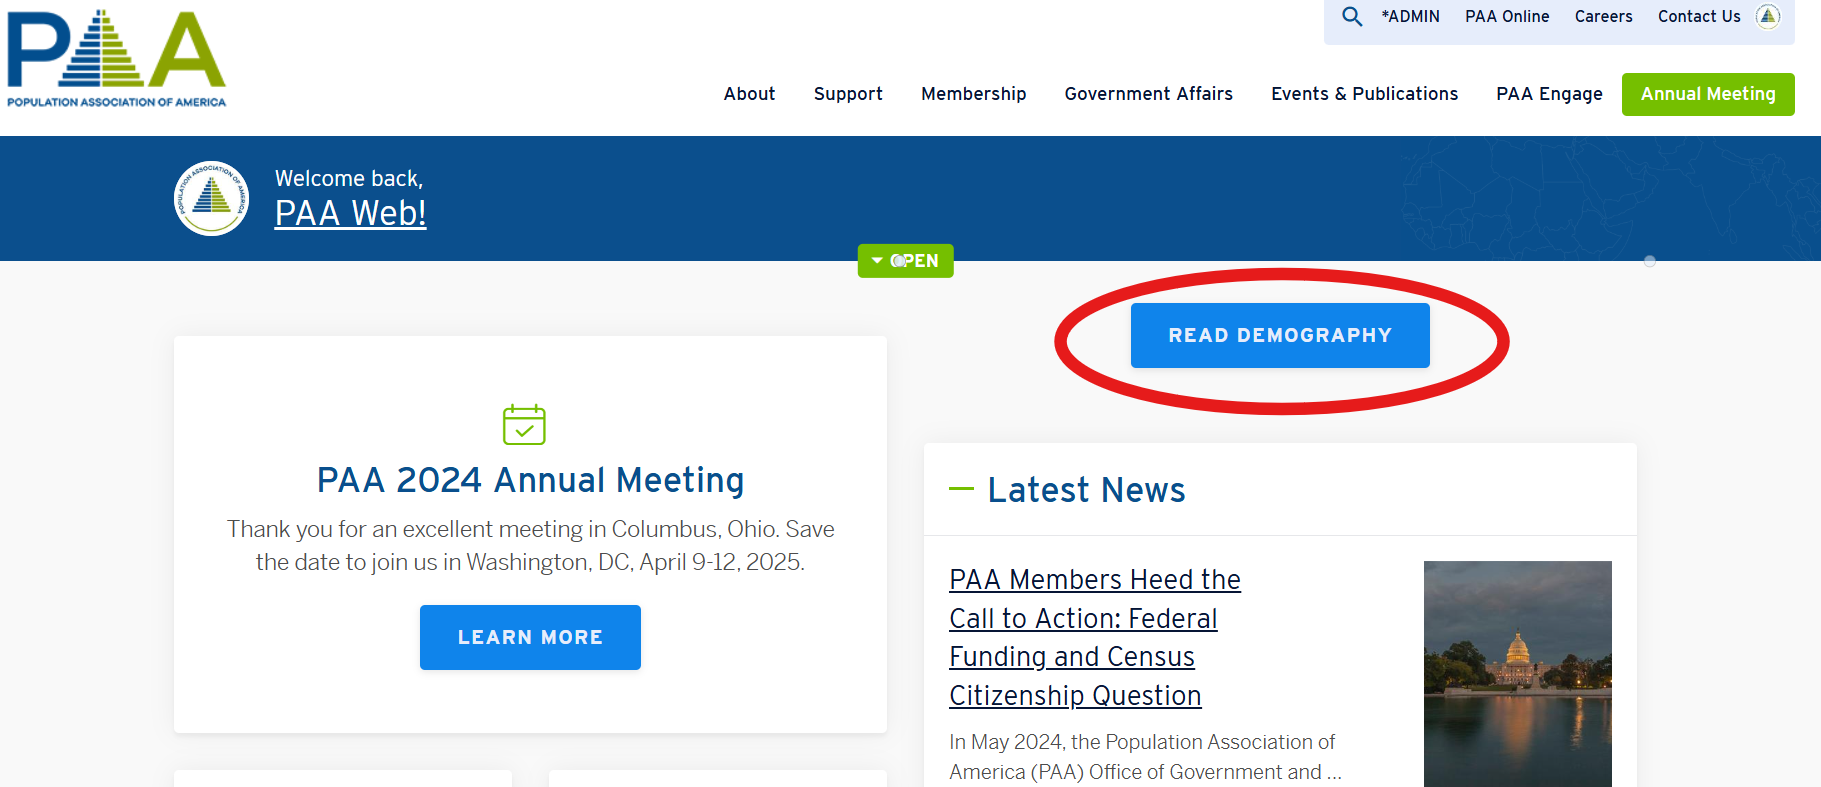Click the article excerpt starting 'In May 2024'
Screen dimensions: 1821x787
tap(1145, 757)
